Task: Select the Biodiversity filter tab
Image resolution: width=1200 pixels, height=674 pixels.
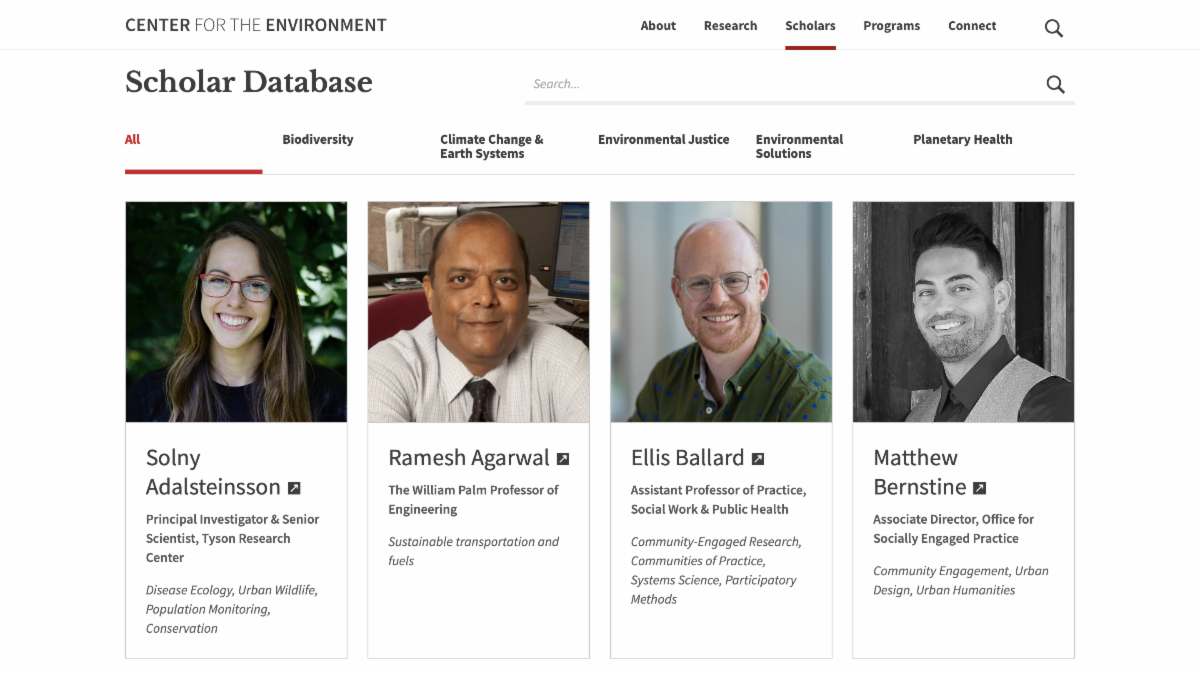Action: coord(317,140)
